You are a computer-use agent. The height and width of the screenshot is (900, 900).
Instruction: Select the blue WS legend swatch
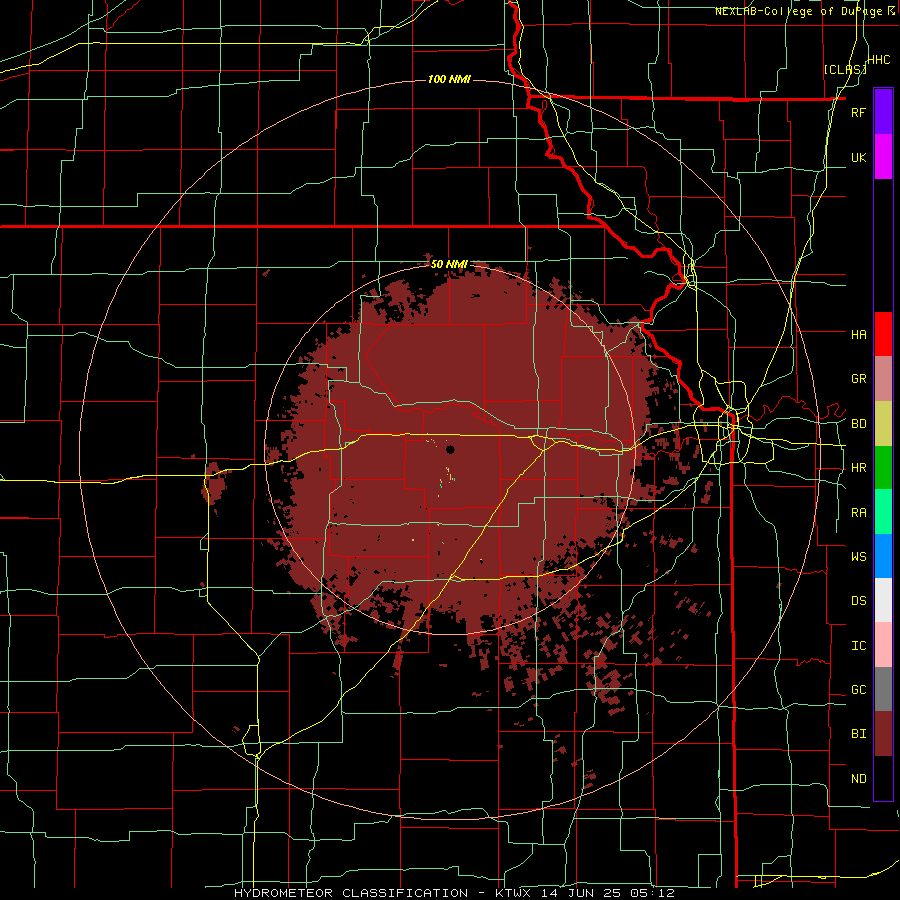point(883,556)
